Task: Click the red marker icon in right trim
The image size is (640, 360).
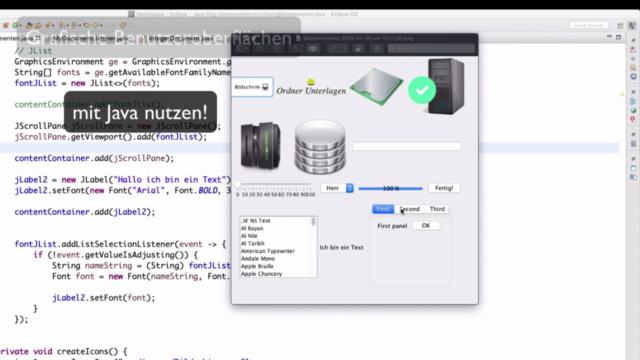Action: 633,119
